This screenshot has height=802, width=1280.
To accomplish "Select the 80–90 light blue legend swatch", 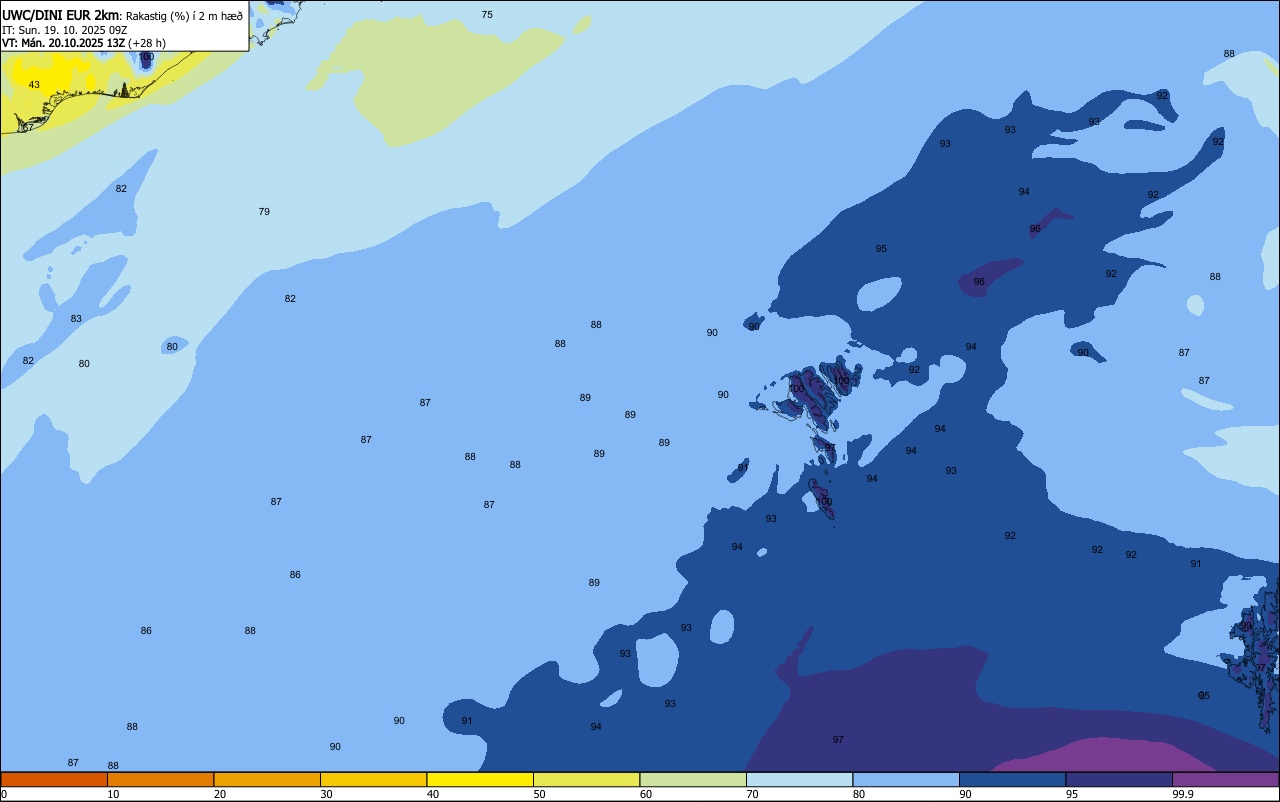I will pos(906,779).
